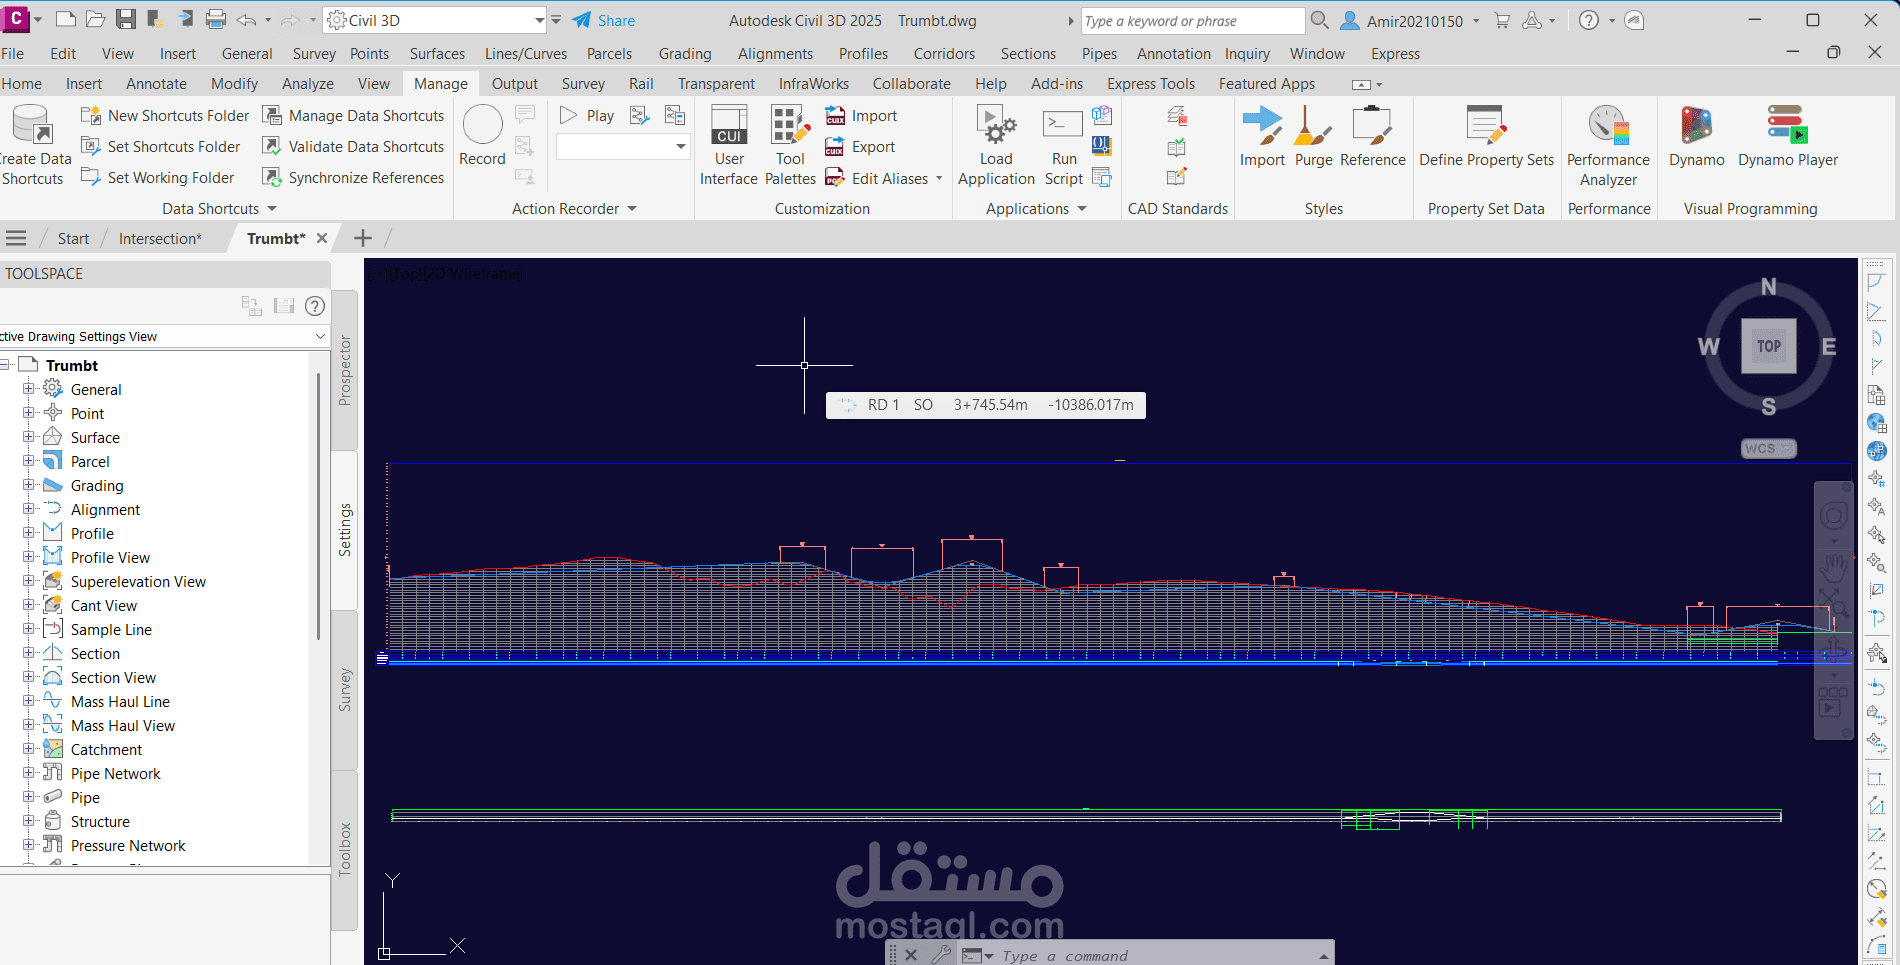1900x965 pixels.
Task: Open the Edit Aliases dropdown arrow
Action: (939, 178)
